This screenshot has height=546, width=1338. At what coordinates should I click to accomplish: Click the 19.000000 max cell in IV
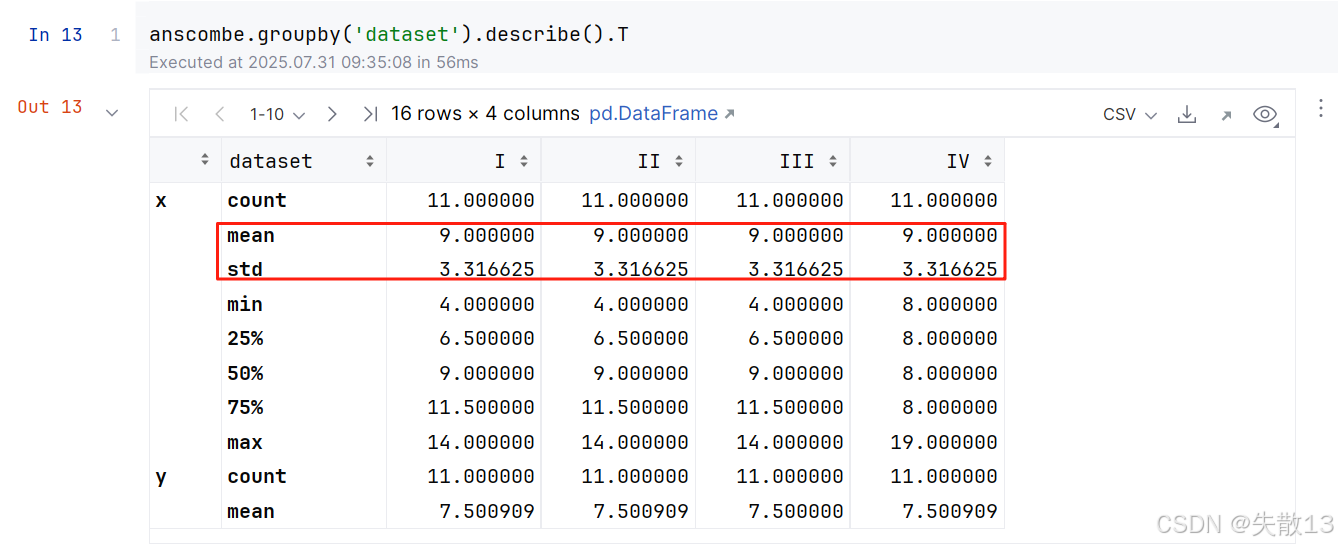click(x=944, y=442)
